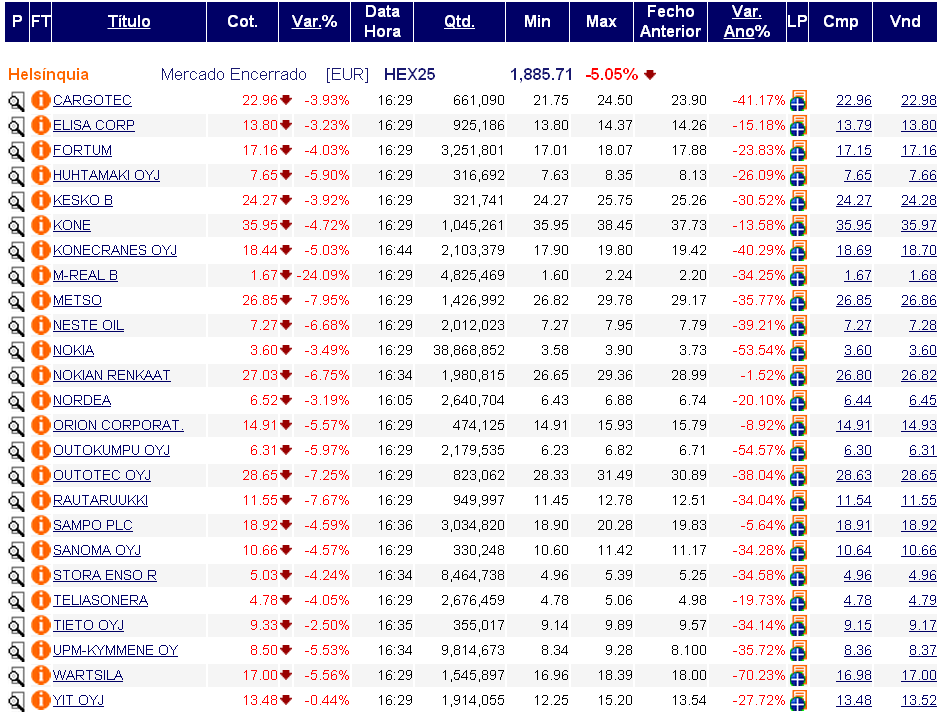
Task: Click the NOKIA quantity 38,868,852
Action: tap(469, 350)
